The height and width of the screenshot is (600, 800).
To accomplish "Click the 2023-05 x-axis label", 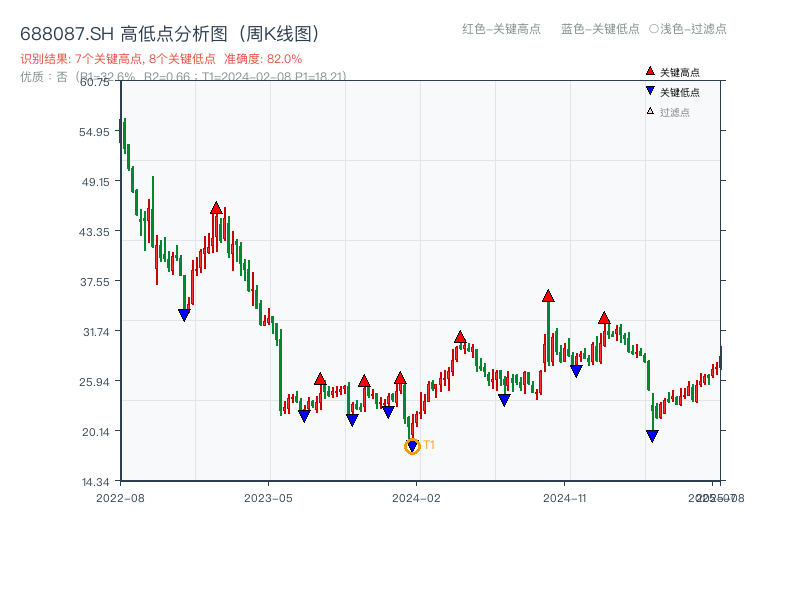I will 268,498.
